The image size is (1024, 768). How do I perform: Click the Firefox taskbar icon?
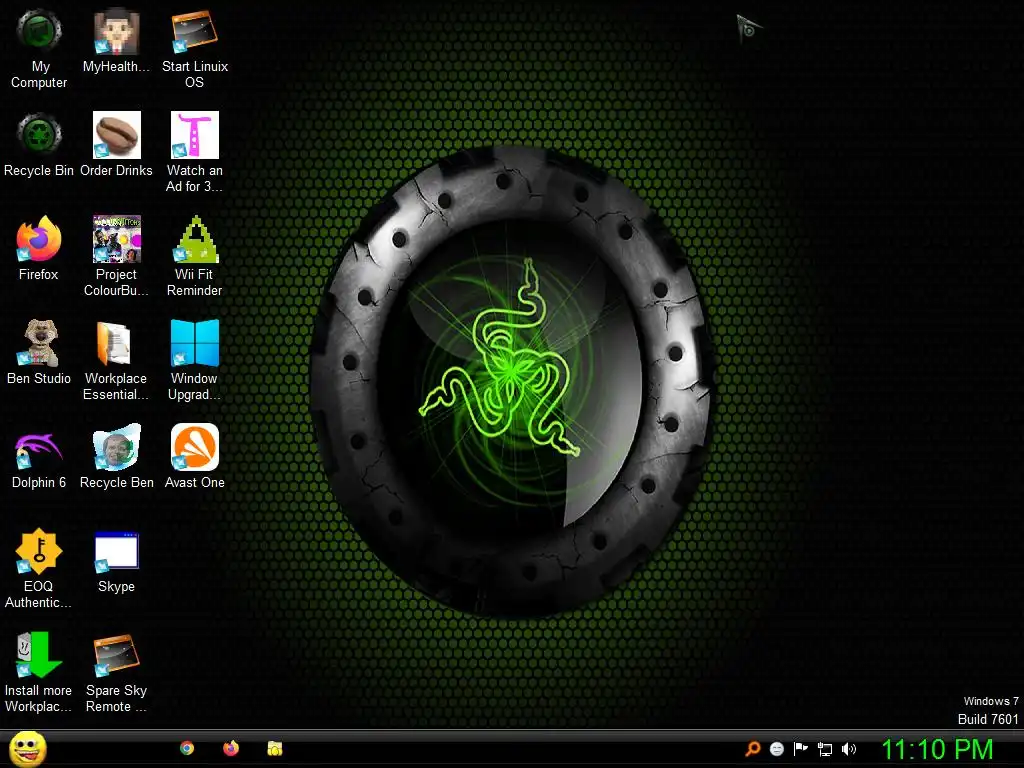pos(231,748)
